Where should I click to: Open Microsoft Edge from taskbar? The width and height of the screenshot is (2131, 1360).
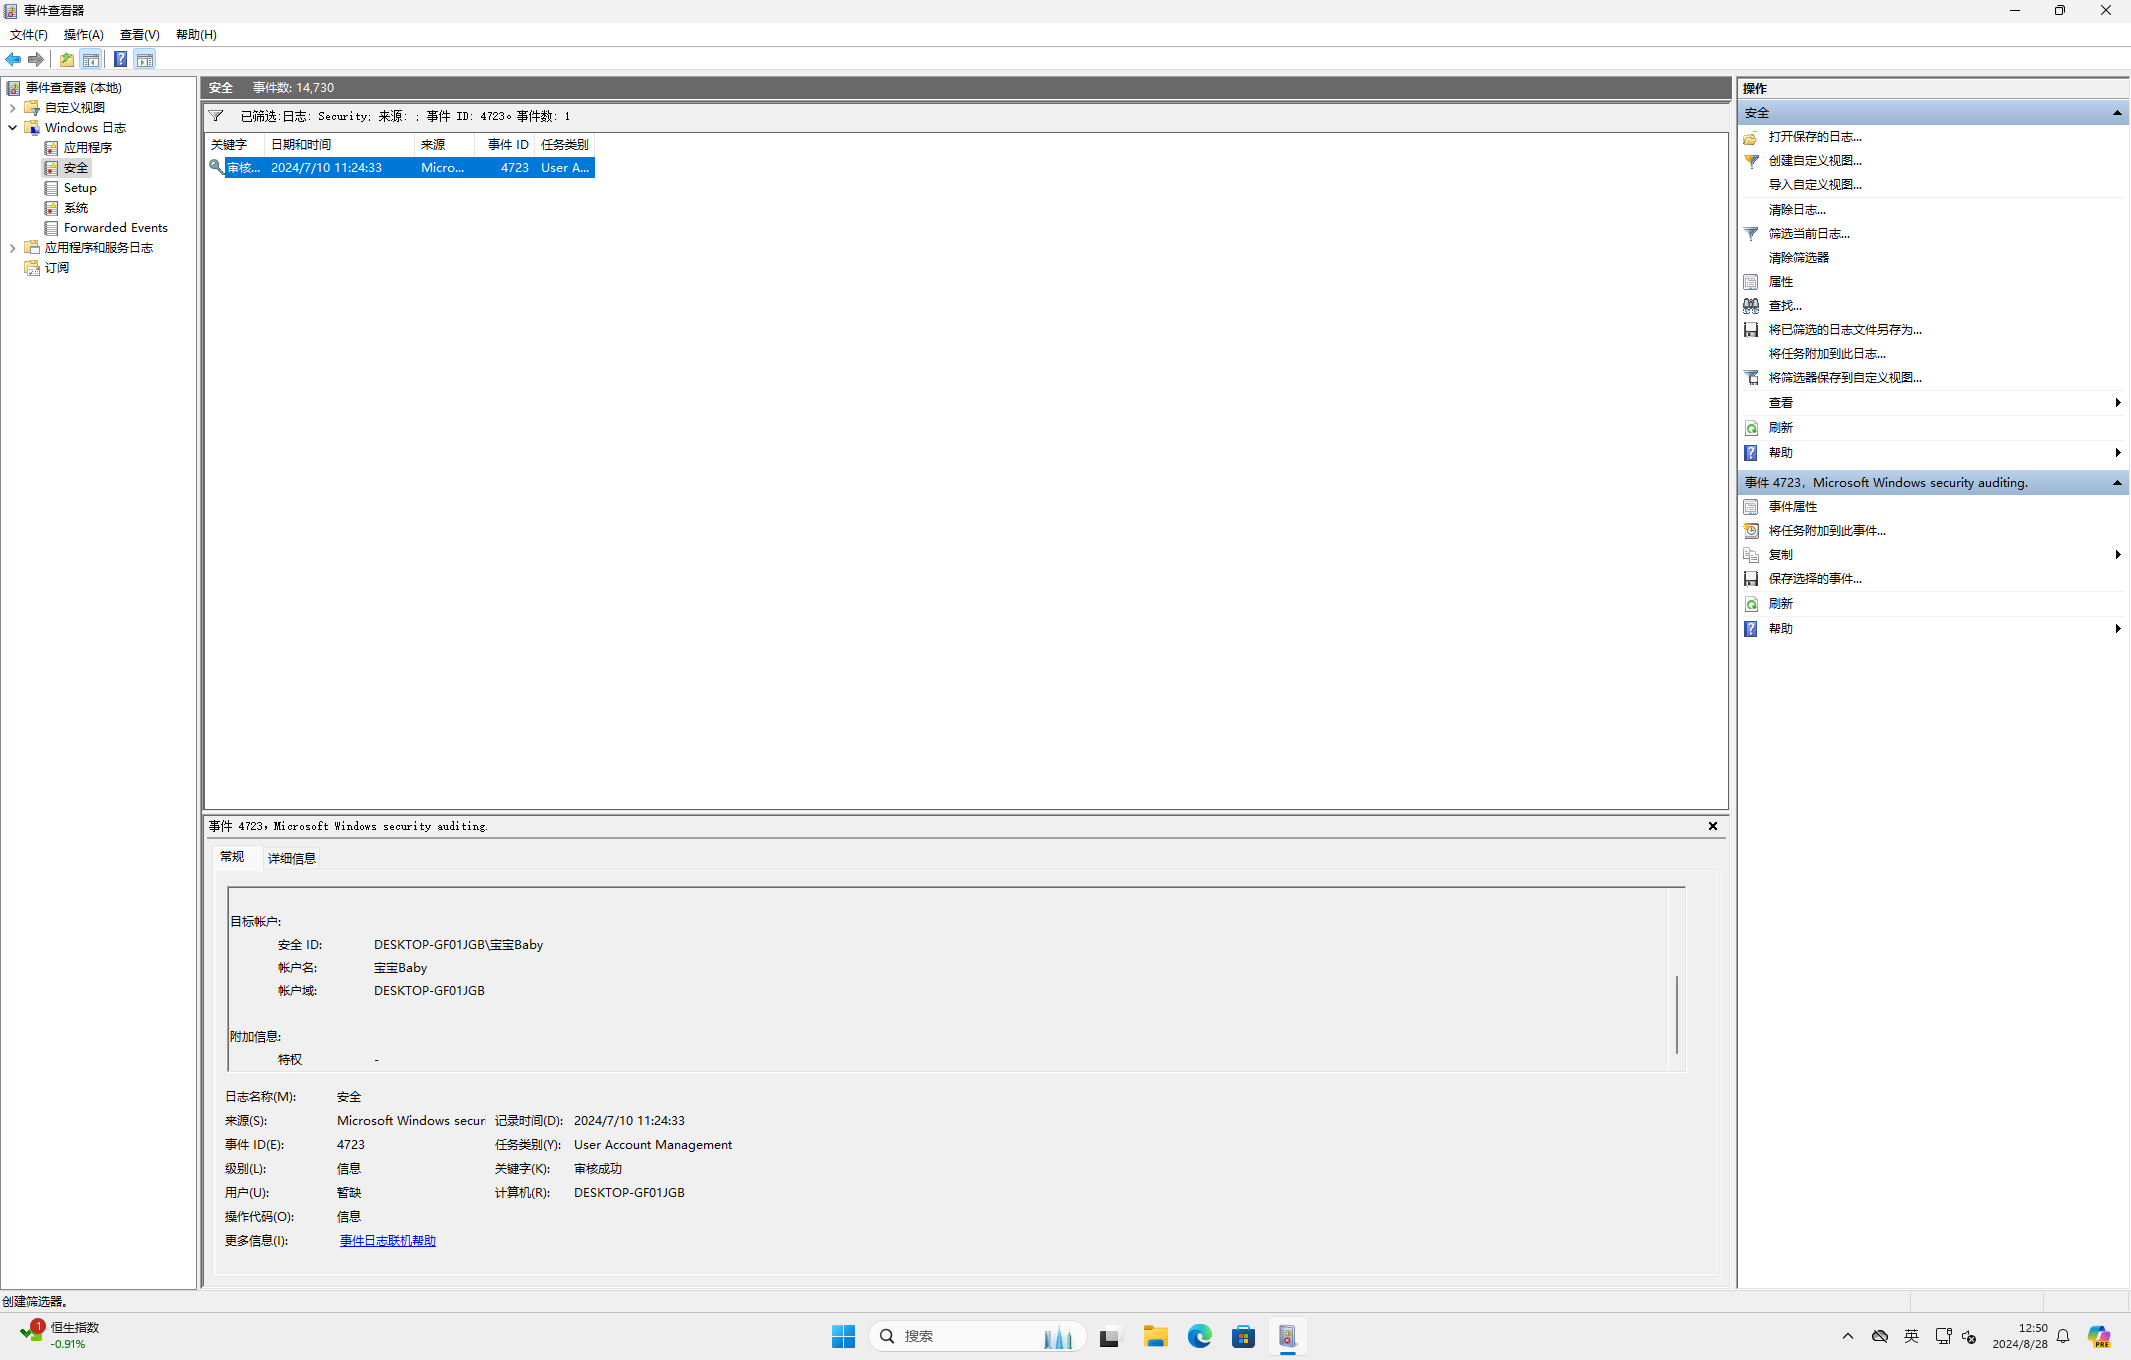[x=1199, y=1337]
